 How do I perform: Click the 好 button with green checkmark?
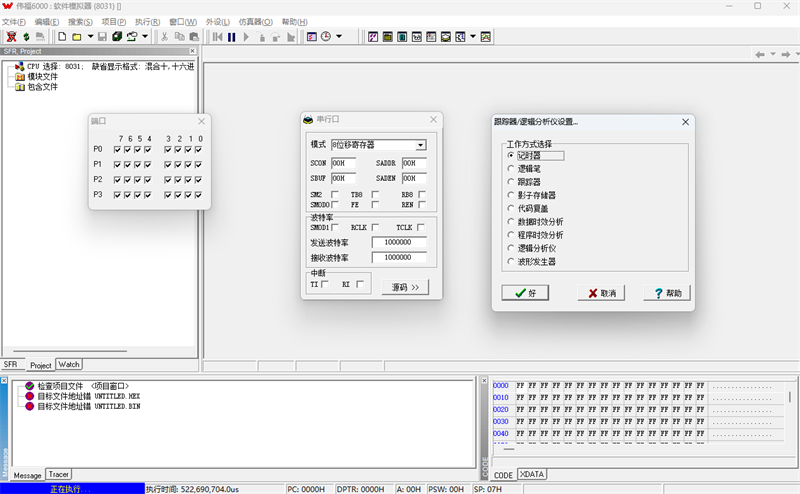[x=525, y=293]
